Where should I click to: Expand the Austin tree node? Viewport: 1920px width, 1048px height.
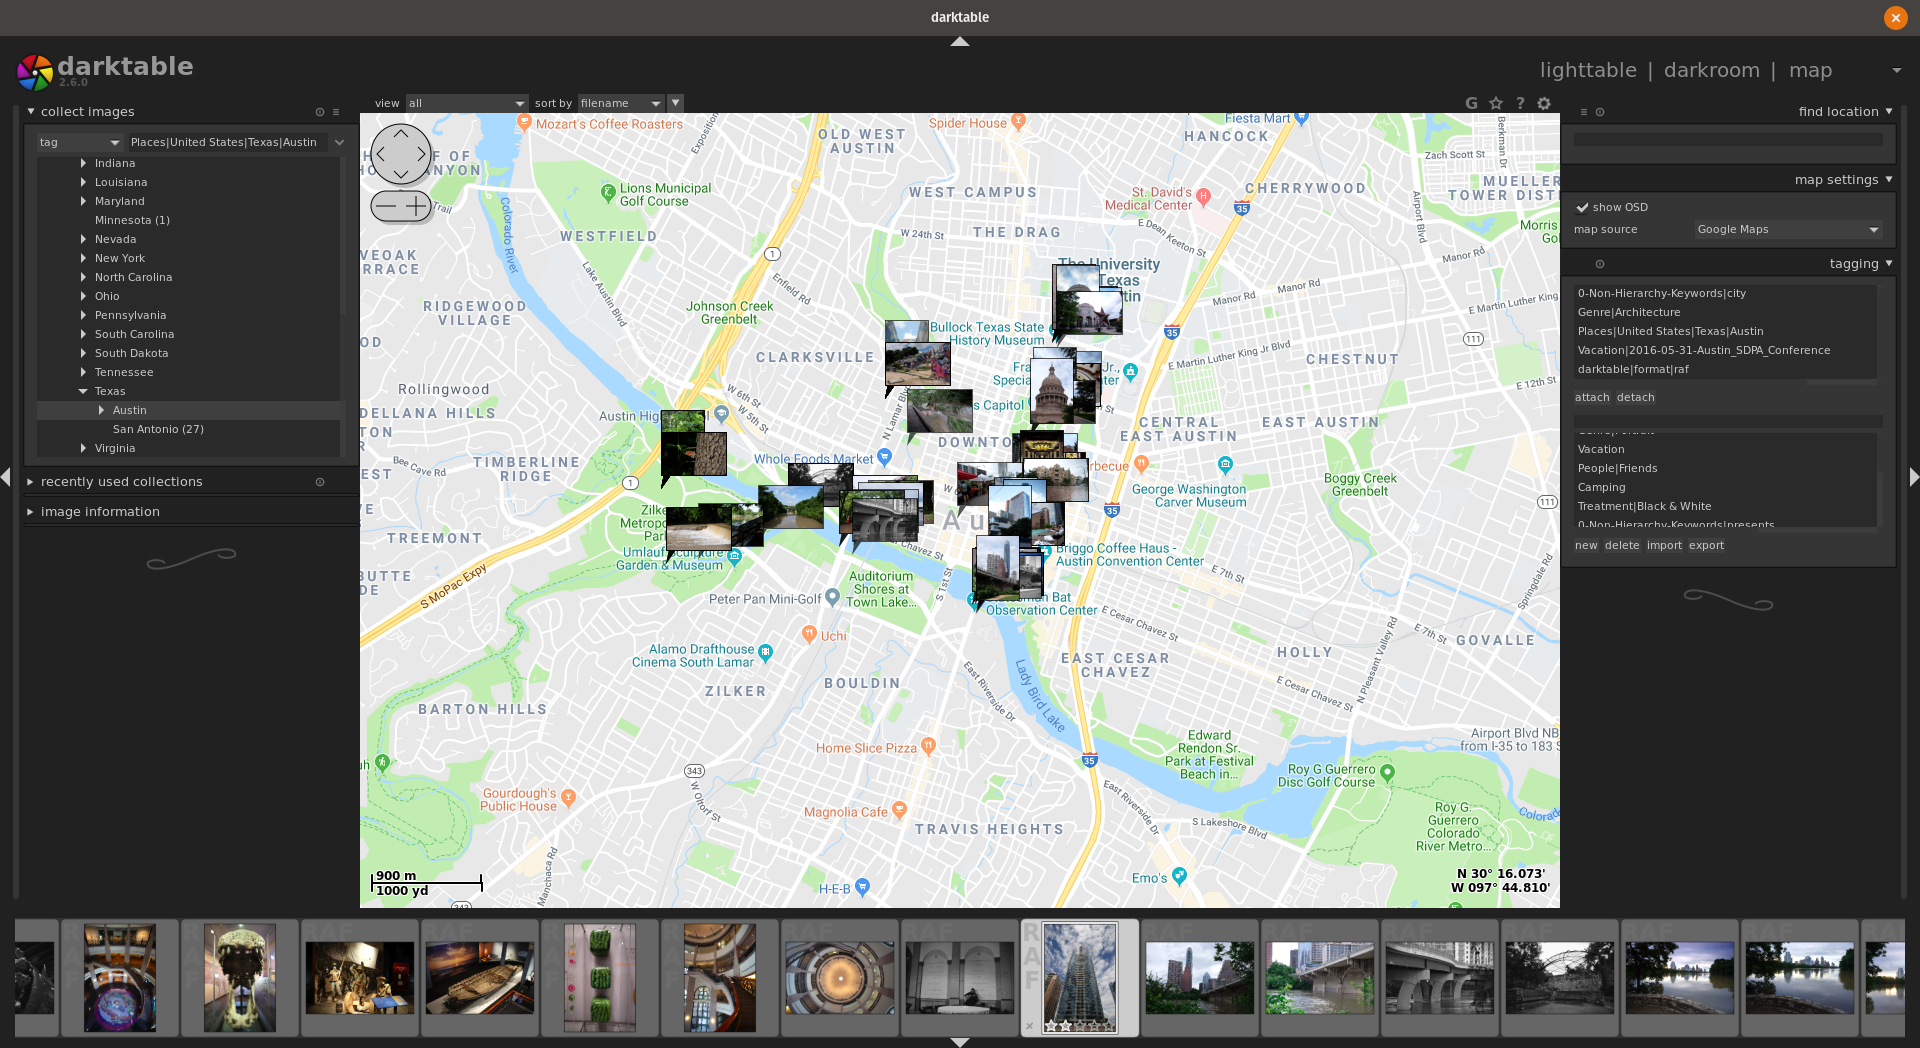pyautogui.click(x=101, y=410)
